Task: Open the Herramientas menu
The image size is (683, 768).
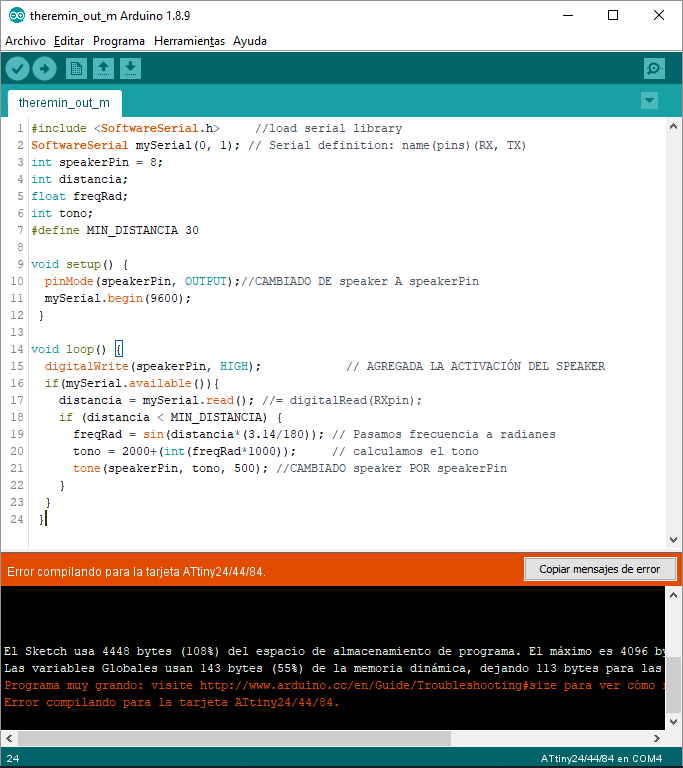Action: pyautogui.click(x=189, y=41)
